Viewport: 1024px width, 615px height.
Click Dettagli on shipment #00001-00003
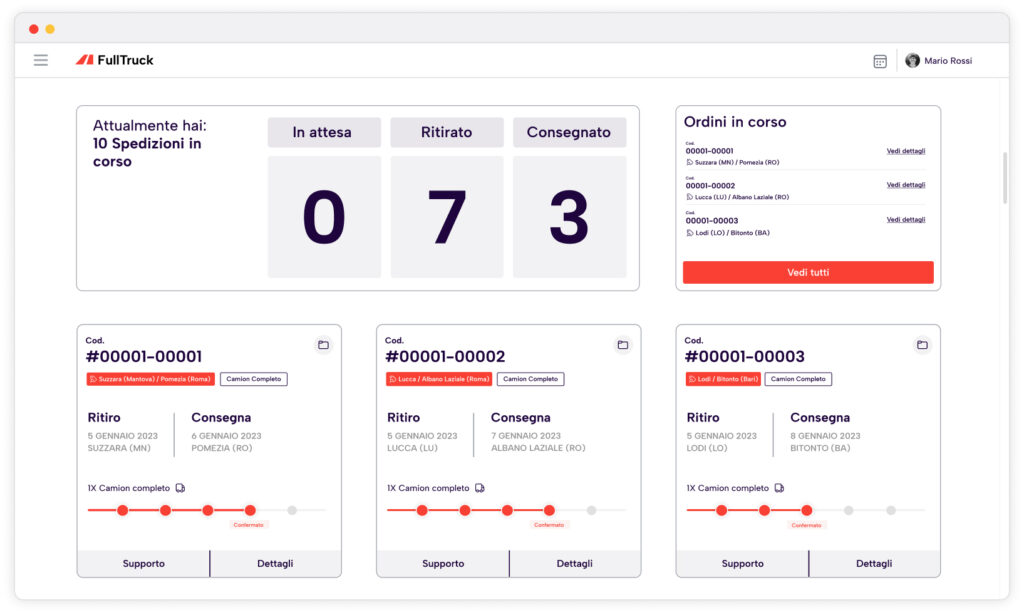point(874,564)
